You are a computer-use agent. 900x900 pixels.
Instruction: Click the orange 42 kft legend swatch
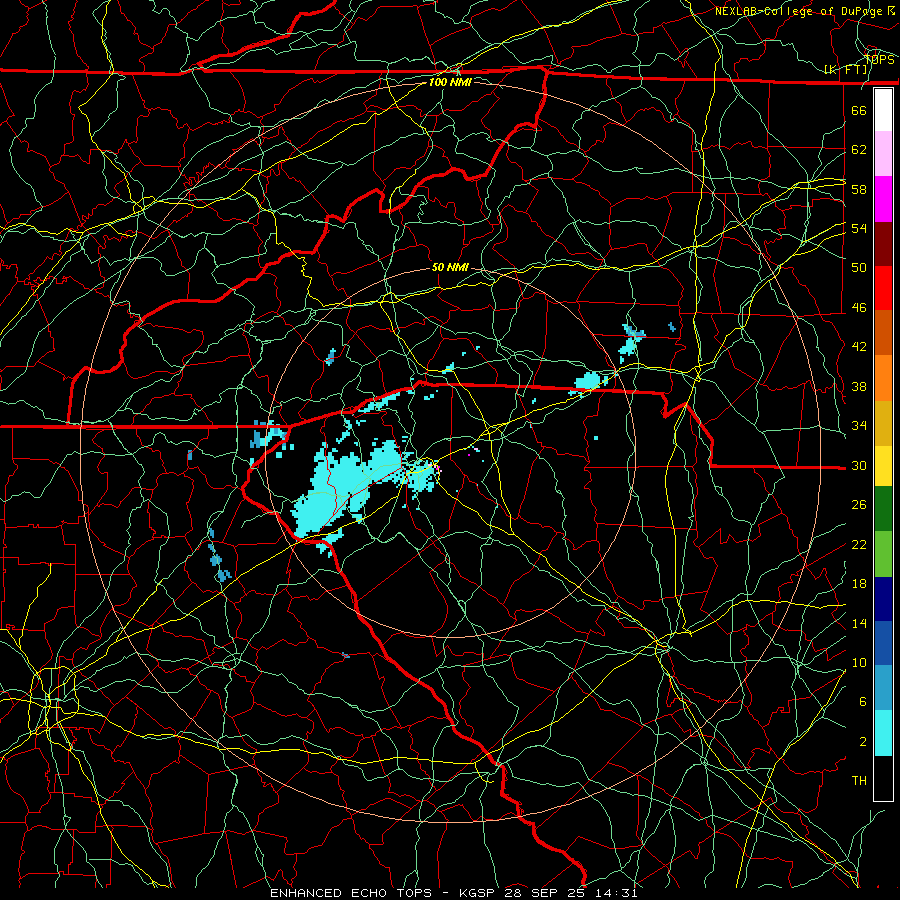pyautogui.click(x=883, y=378)
